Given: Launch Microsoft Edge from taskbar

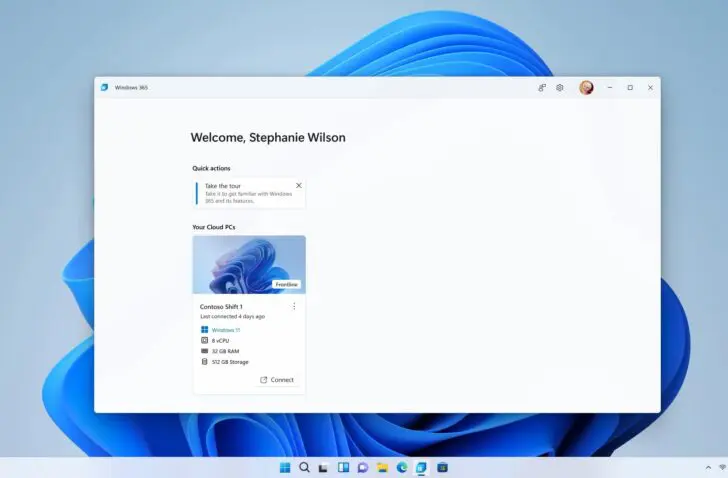Looking at the screenshot, I should pyautogui.click(x=402, y=467).
